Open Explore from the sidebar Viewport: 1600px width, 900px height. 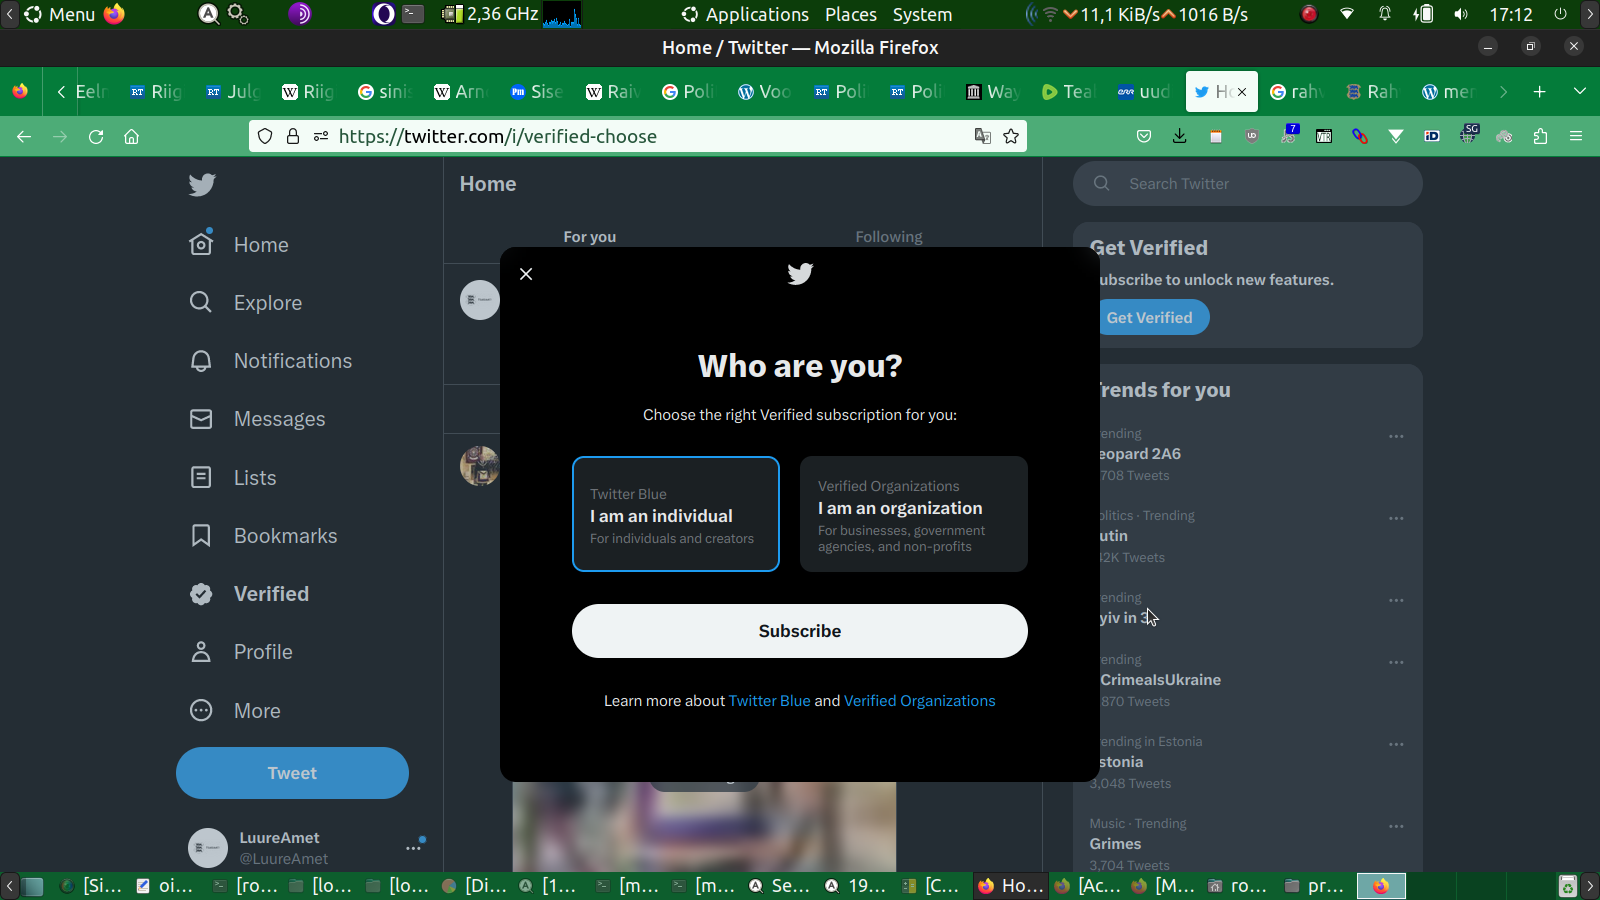[246, 303]
